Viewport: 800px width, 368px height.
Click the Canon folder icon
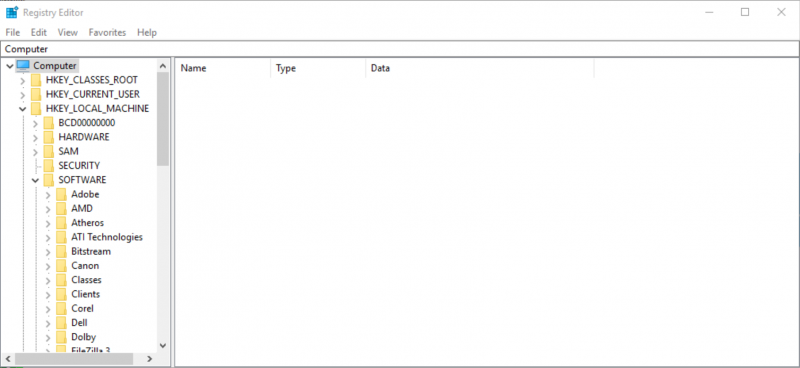[61, 266]
